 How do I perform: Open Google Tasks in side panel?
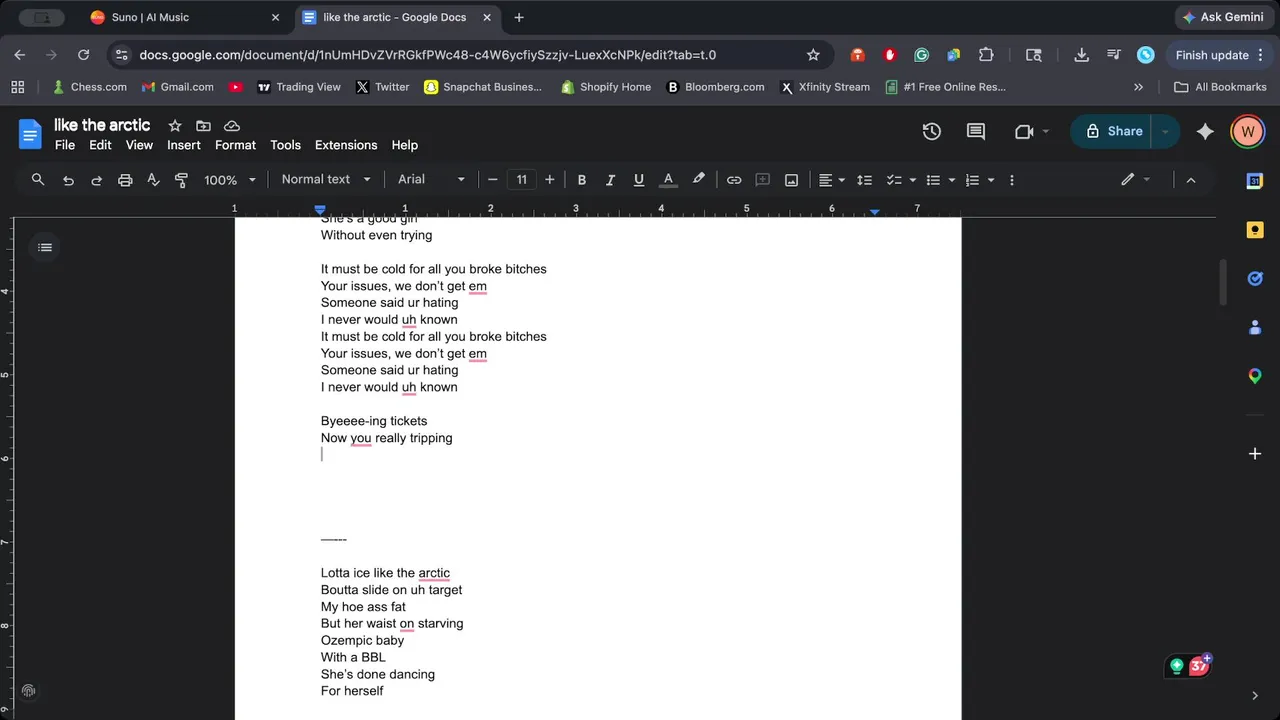[x=1255, y=278]
